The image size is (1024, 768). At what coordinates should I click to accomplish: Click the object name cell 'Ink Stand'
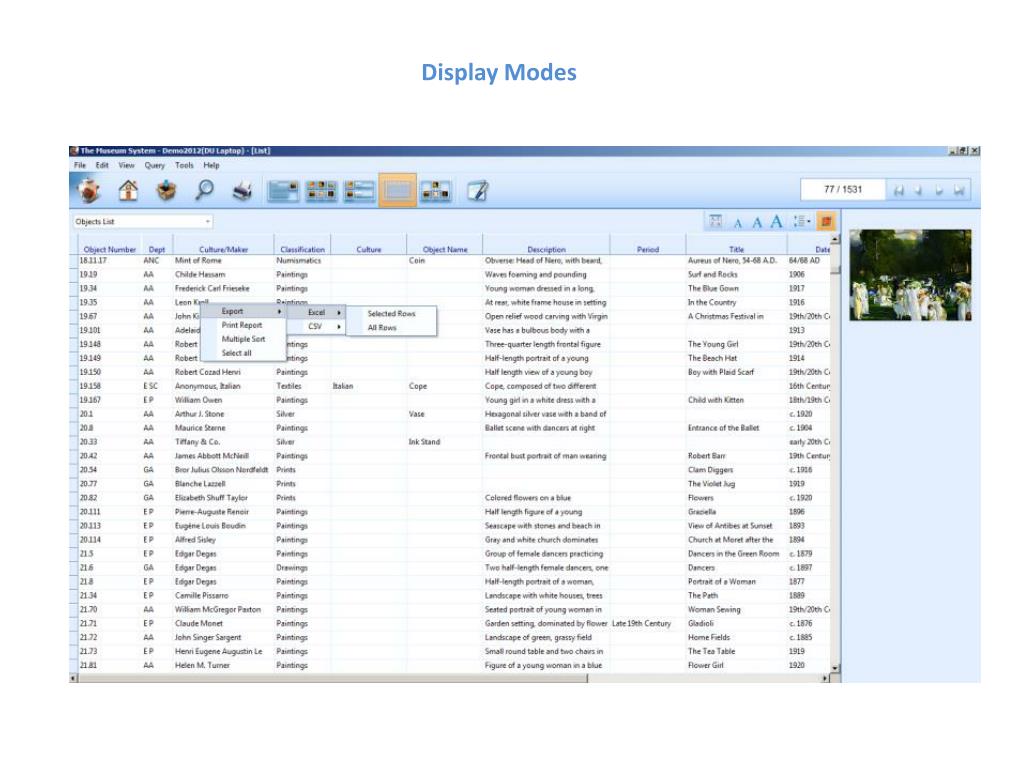[424, 442]
